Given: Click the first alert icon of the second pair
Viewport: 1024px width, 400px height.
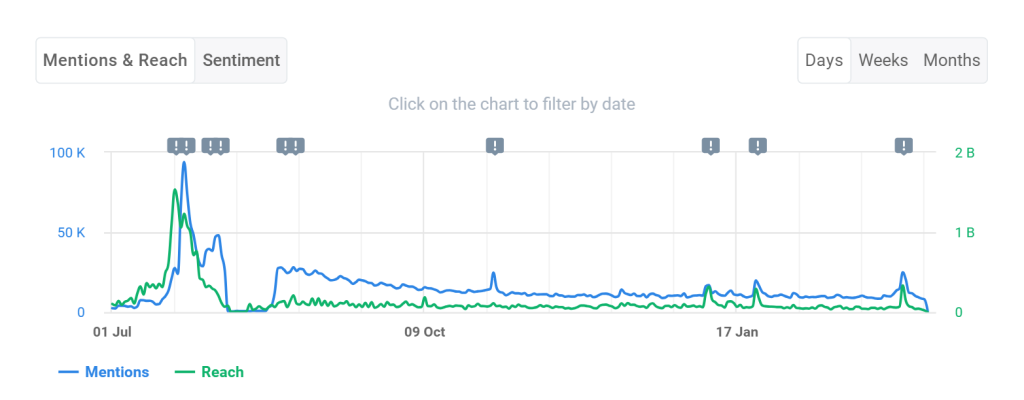Looking at the screenshot, I should point(209,146).
